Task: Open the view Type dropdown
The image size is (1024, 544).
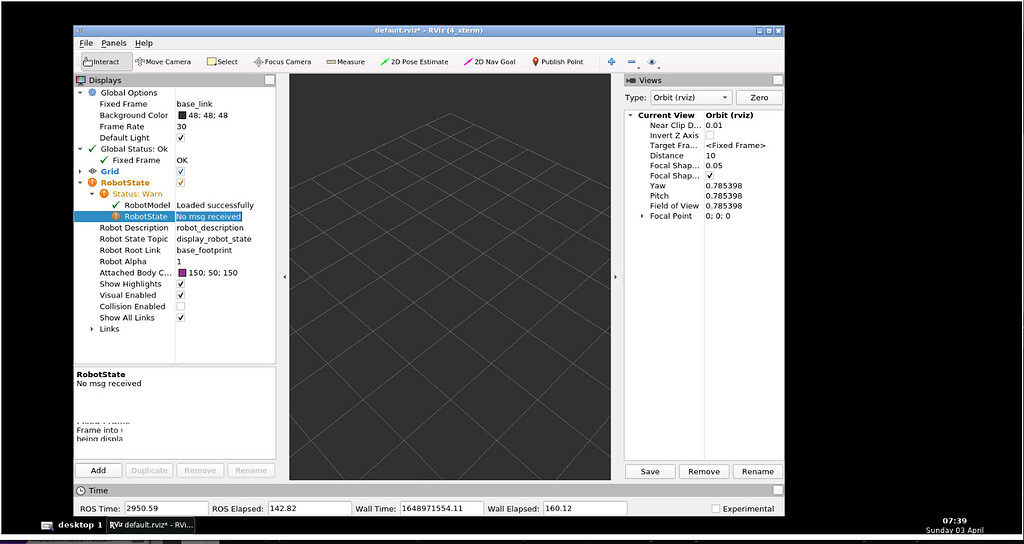Action: pos(691,98)
